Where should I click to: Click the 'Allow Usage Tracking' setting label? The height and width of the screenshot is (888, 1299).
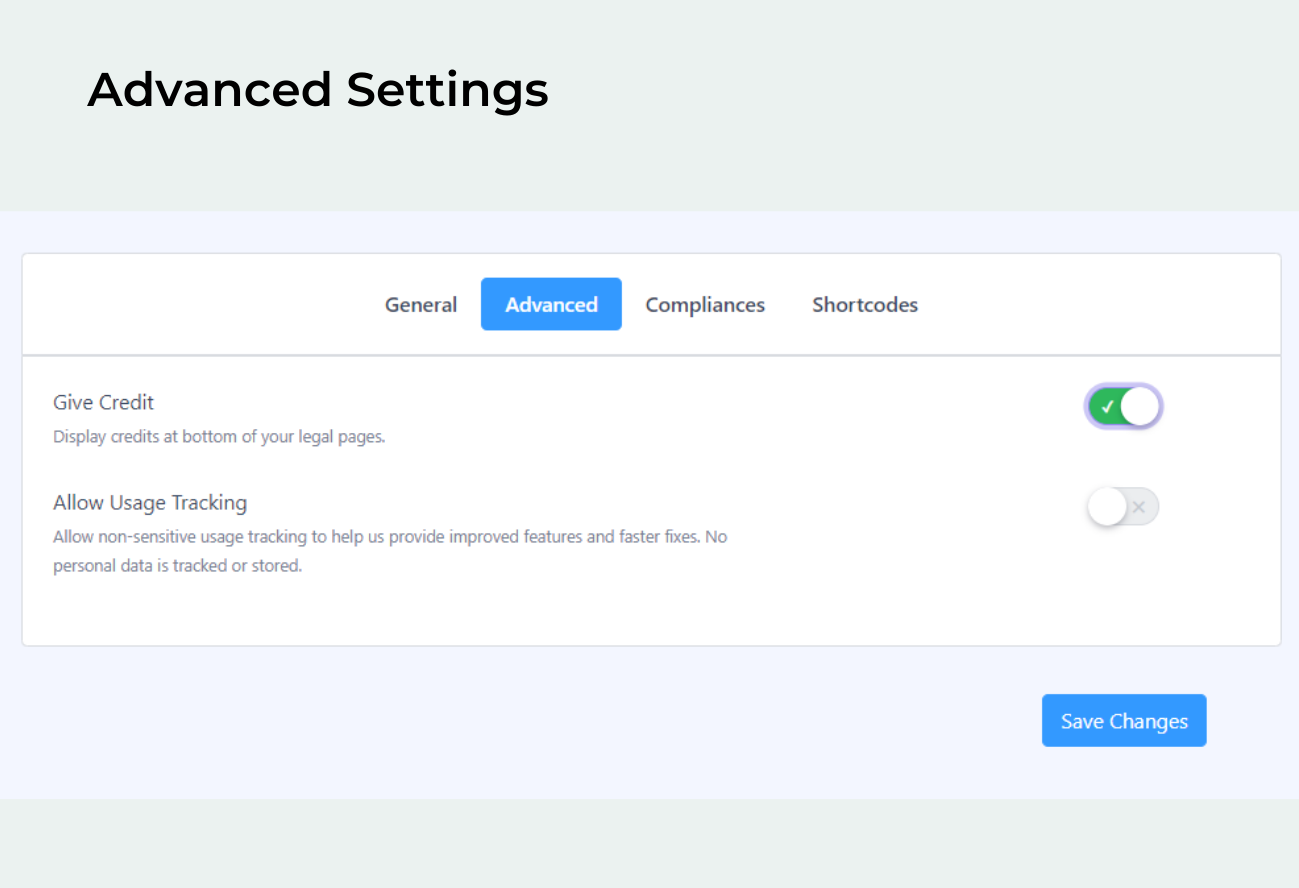point(150,502)
